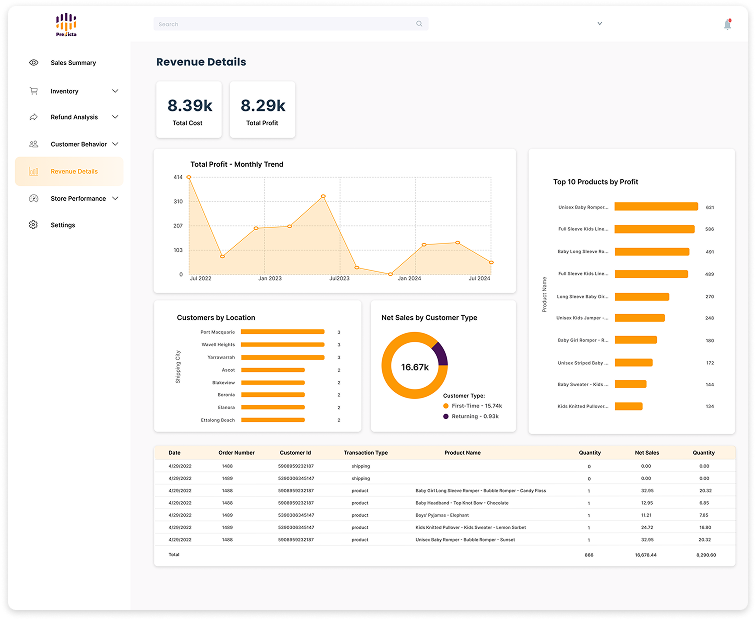Sort by Net Sales column header
The height and width of the screenshot is (620, 756).
click(x=647, y=453)
